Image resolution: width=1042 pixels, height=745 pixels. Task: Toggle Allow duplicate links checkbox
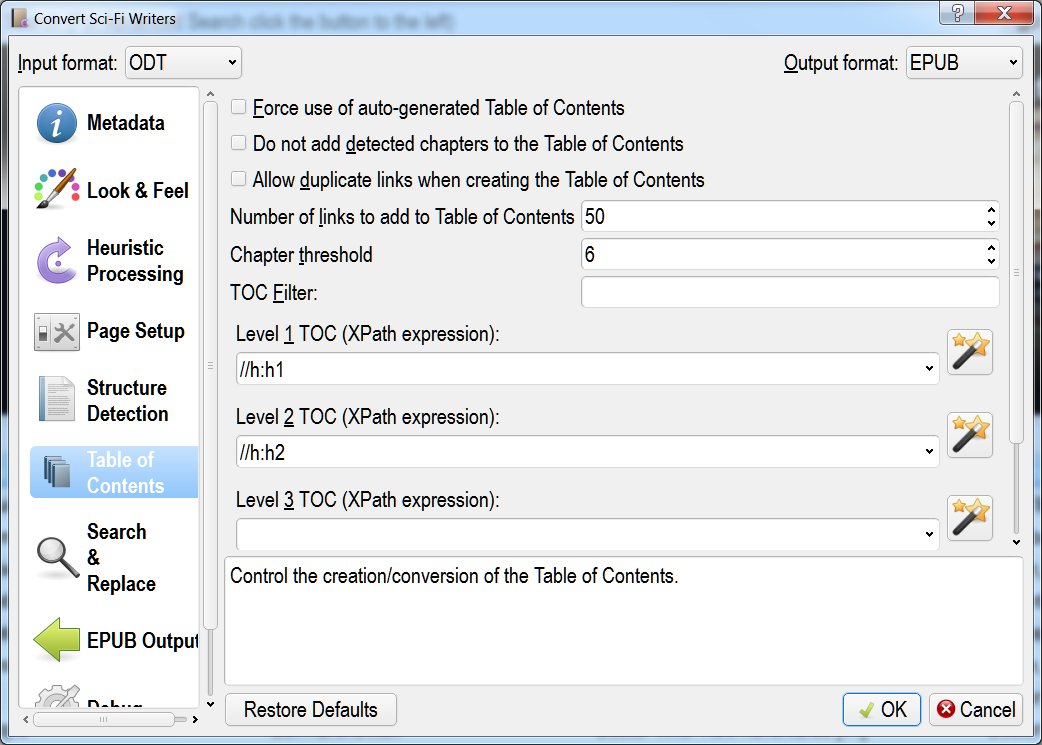coord(239,180)
